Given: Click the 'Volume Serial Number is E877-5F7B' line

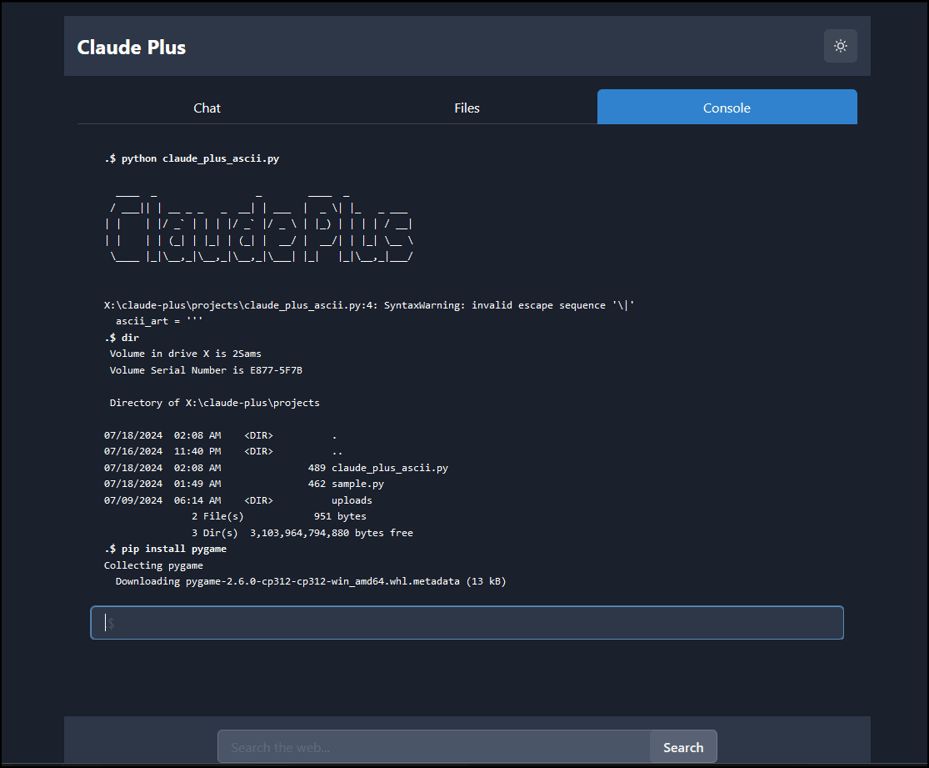Looking at the screenshot, I should [206, 370].
